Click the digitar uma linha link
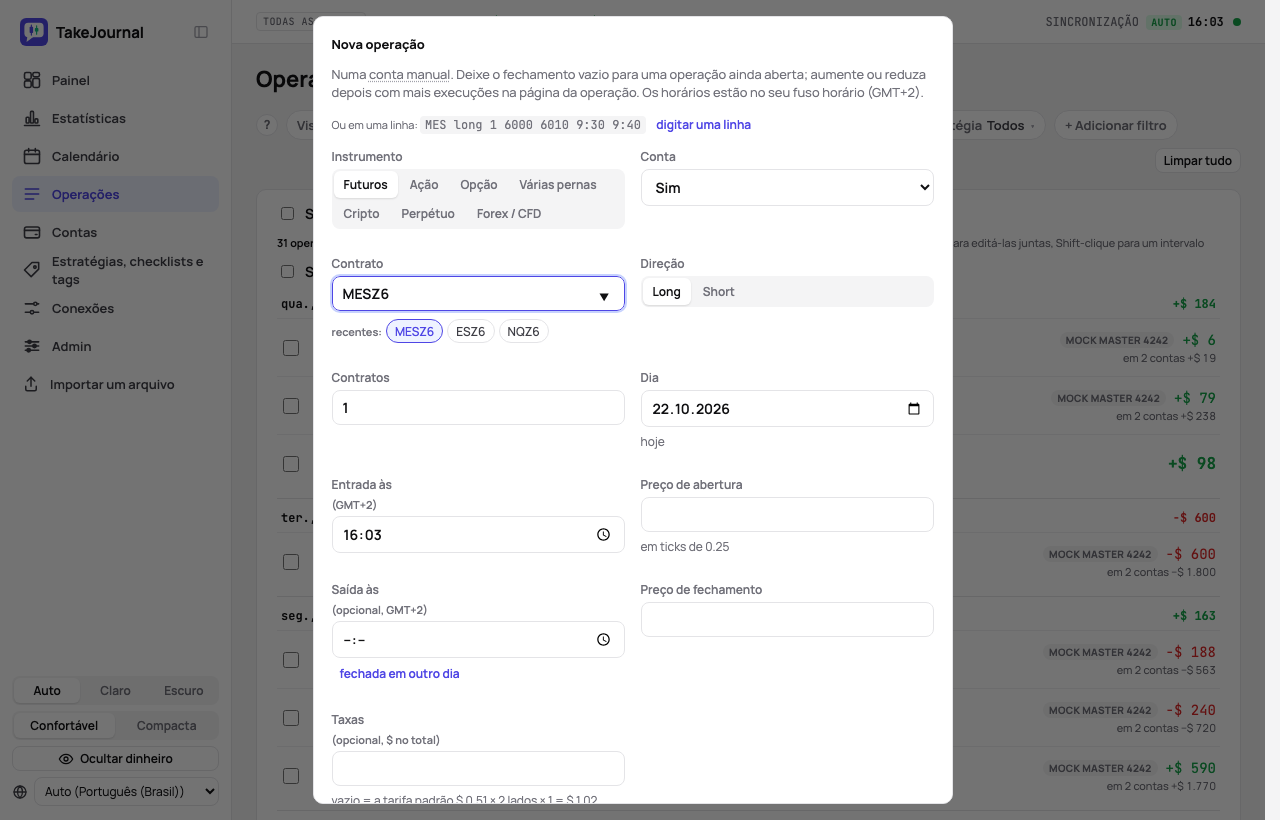The height and width of the screenshot is (820, 1280). (x=703, y=125)
